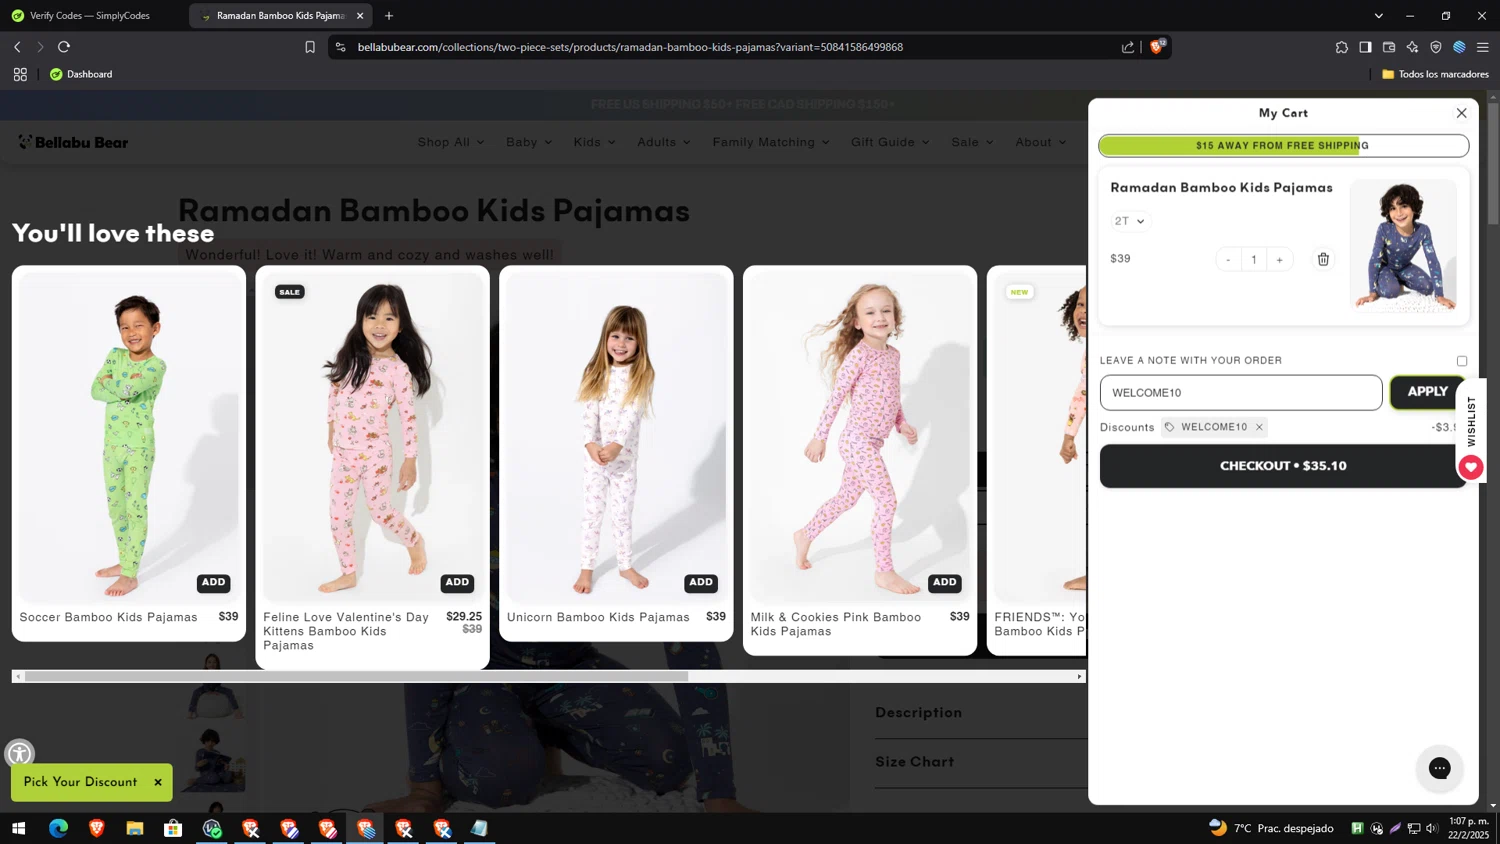Open the accessibility widget icon
The image size is (1500, 844).
pos(19,754)
